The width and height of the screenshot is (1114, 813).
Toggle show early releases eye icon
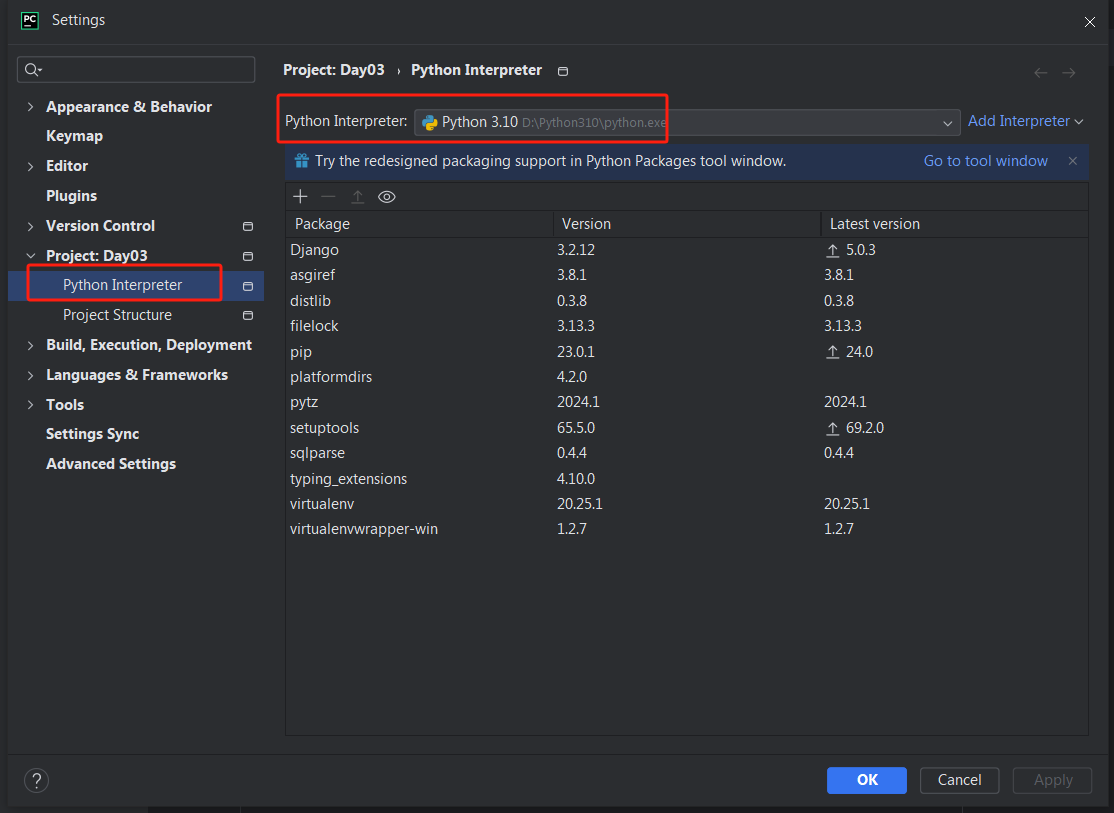(386, 197)
